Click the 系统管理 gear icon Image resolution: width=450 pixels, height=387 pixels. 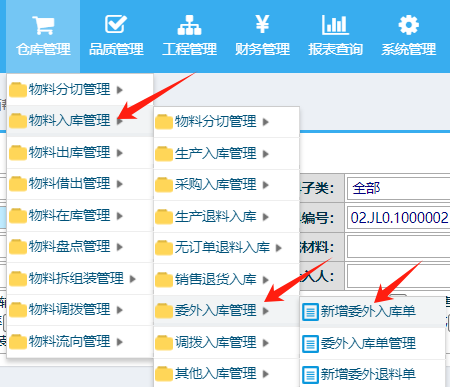[x=409, y=25]
